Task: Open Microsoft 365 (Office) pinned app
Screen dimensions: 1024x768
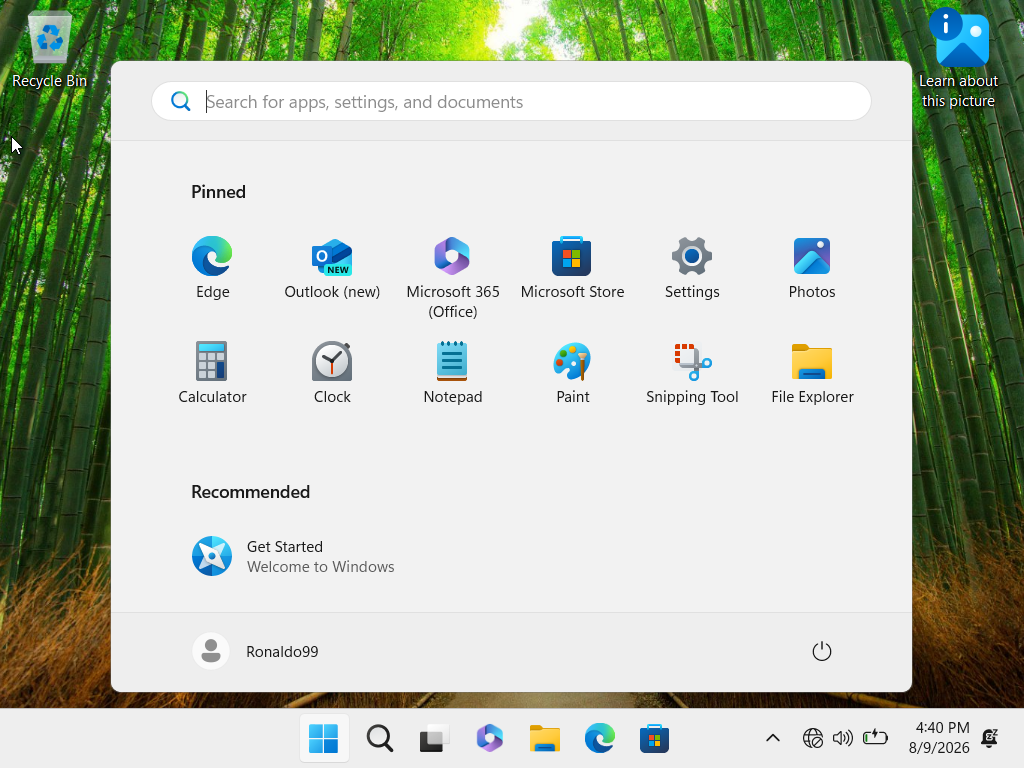Action: pos(453,276)
